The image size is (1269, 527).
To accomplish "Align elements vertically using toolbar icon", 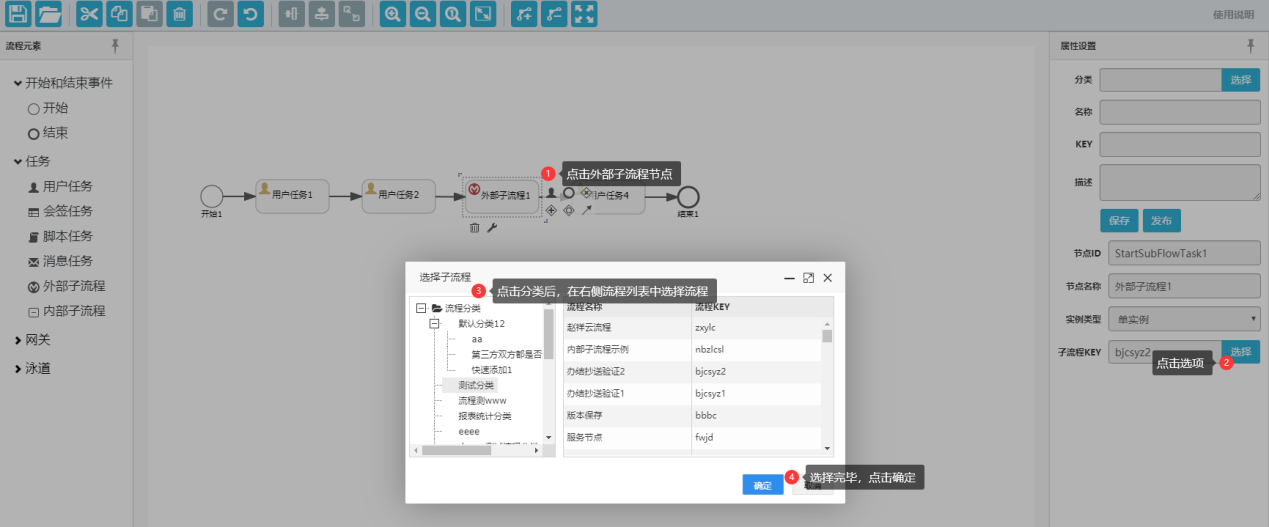I will (291, 14).
